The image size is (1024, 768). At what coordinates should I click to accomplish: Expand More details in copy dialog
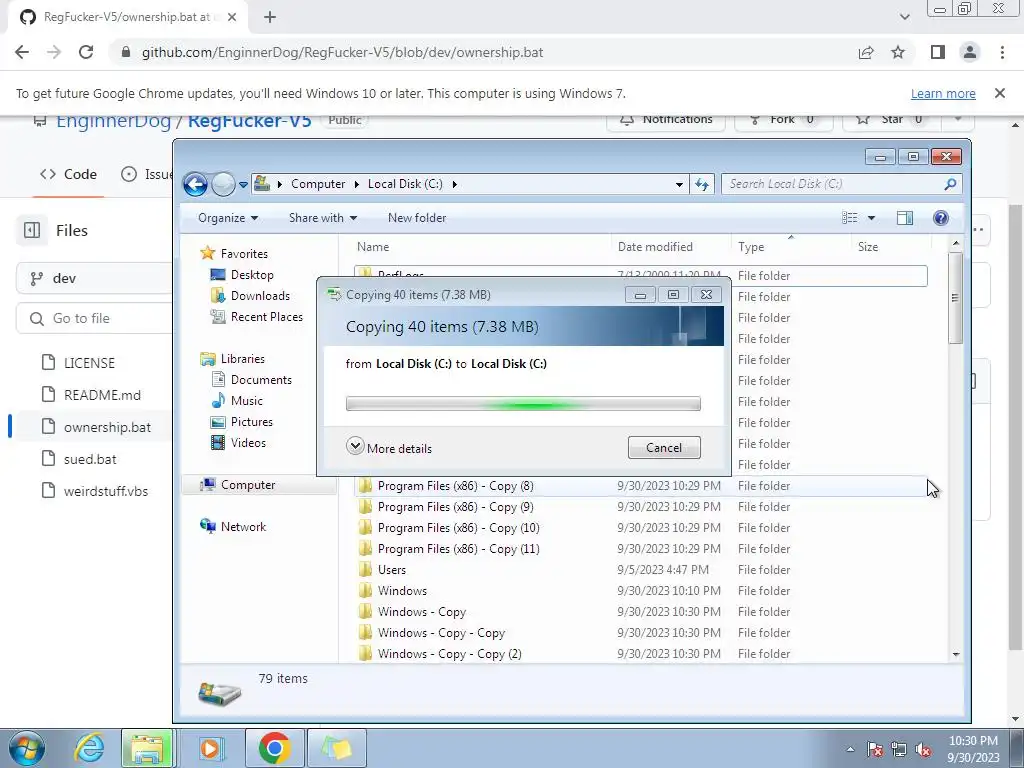(389, 448)
